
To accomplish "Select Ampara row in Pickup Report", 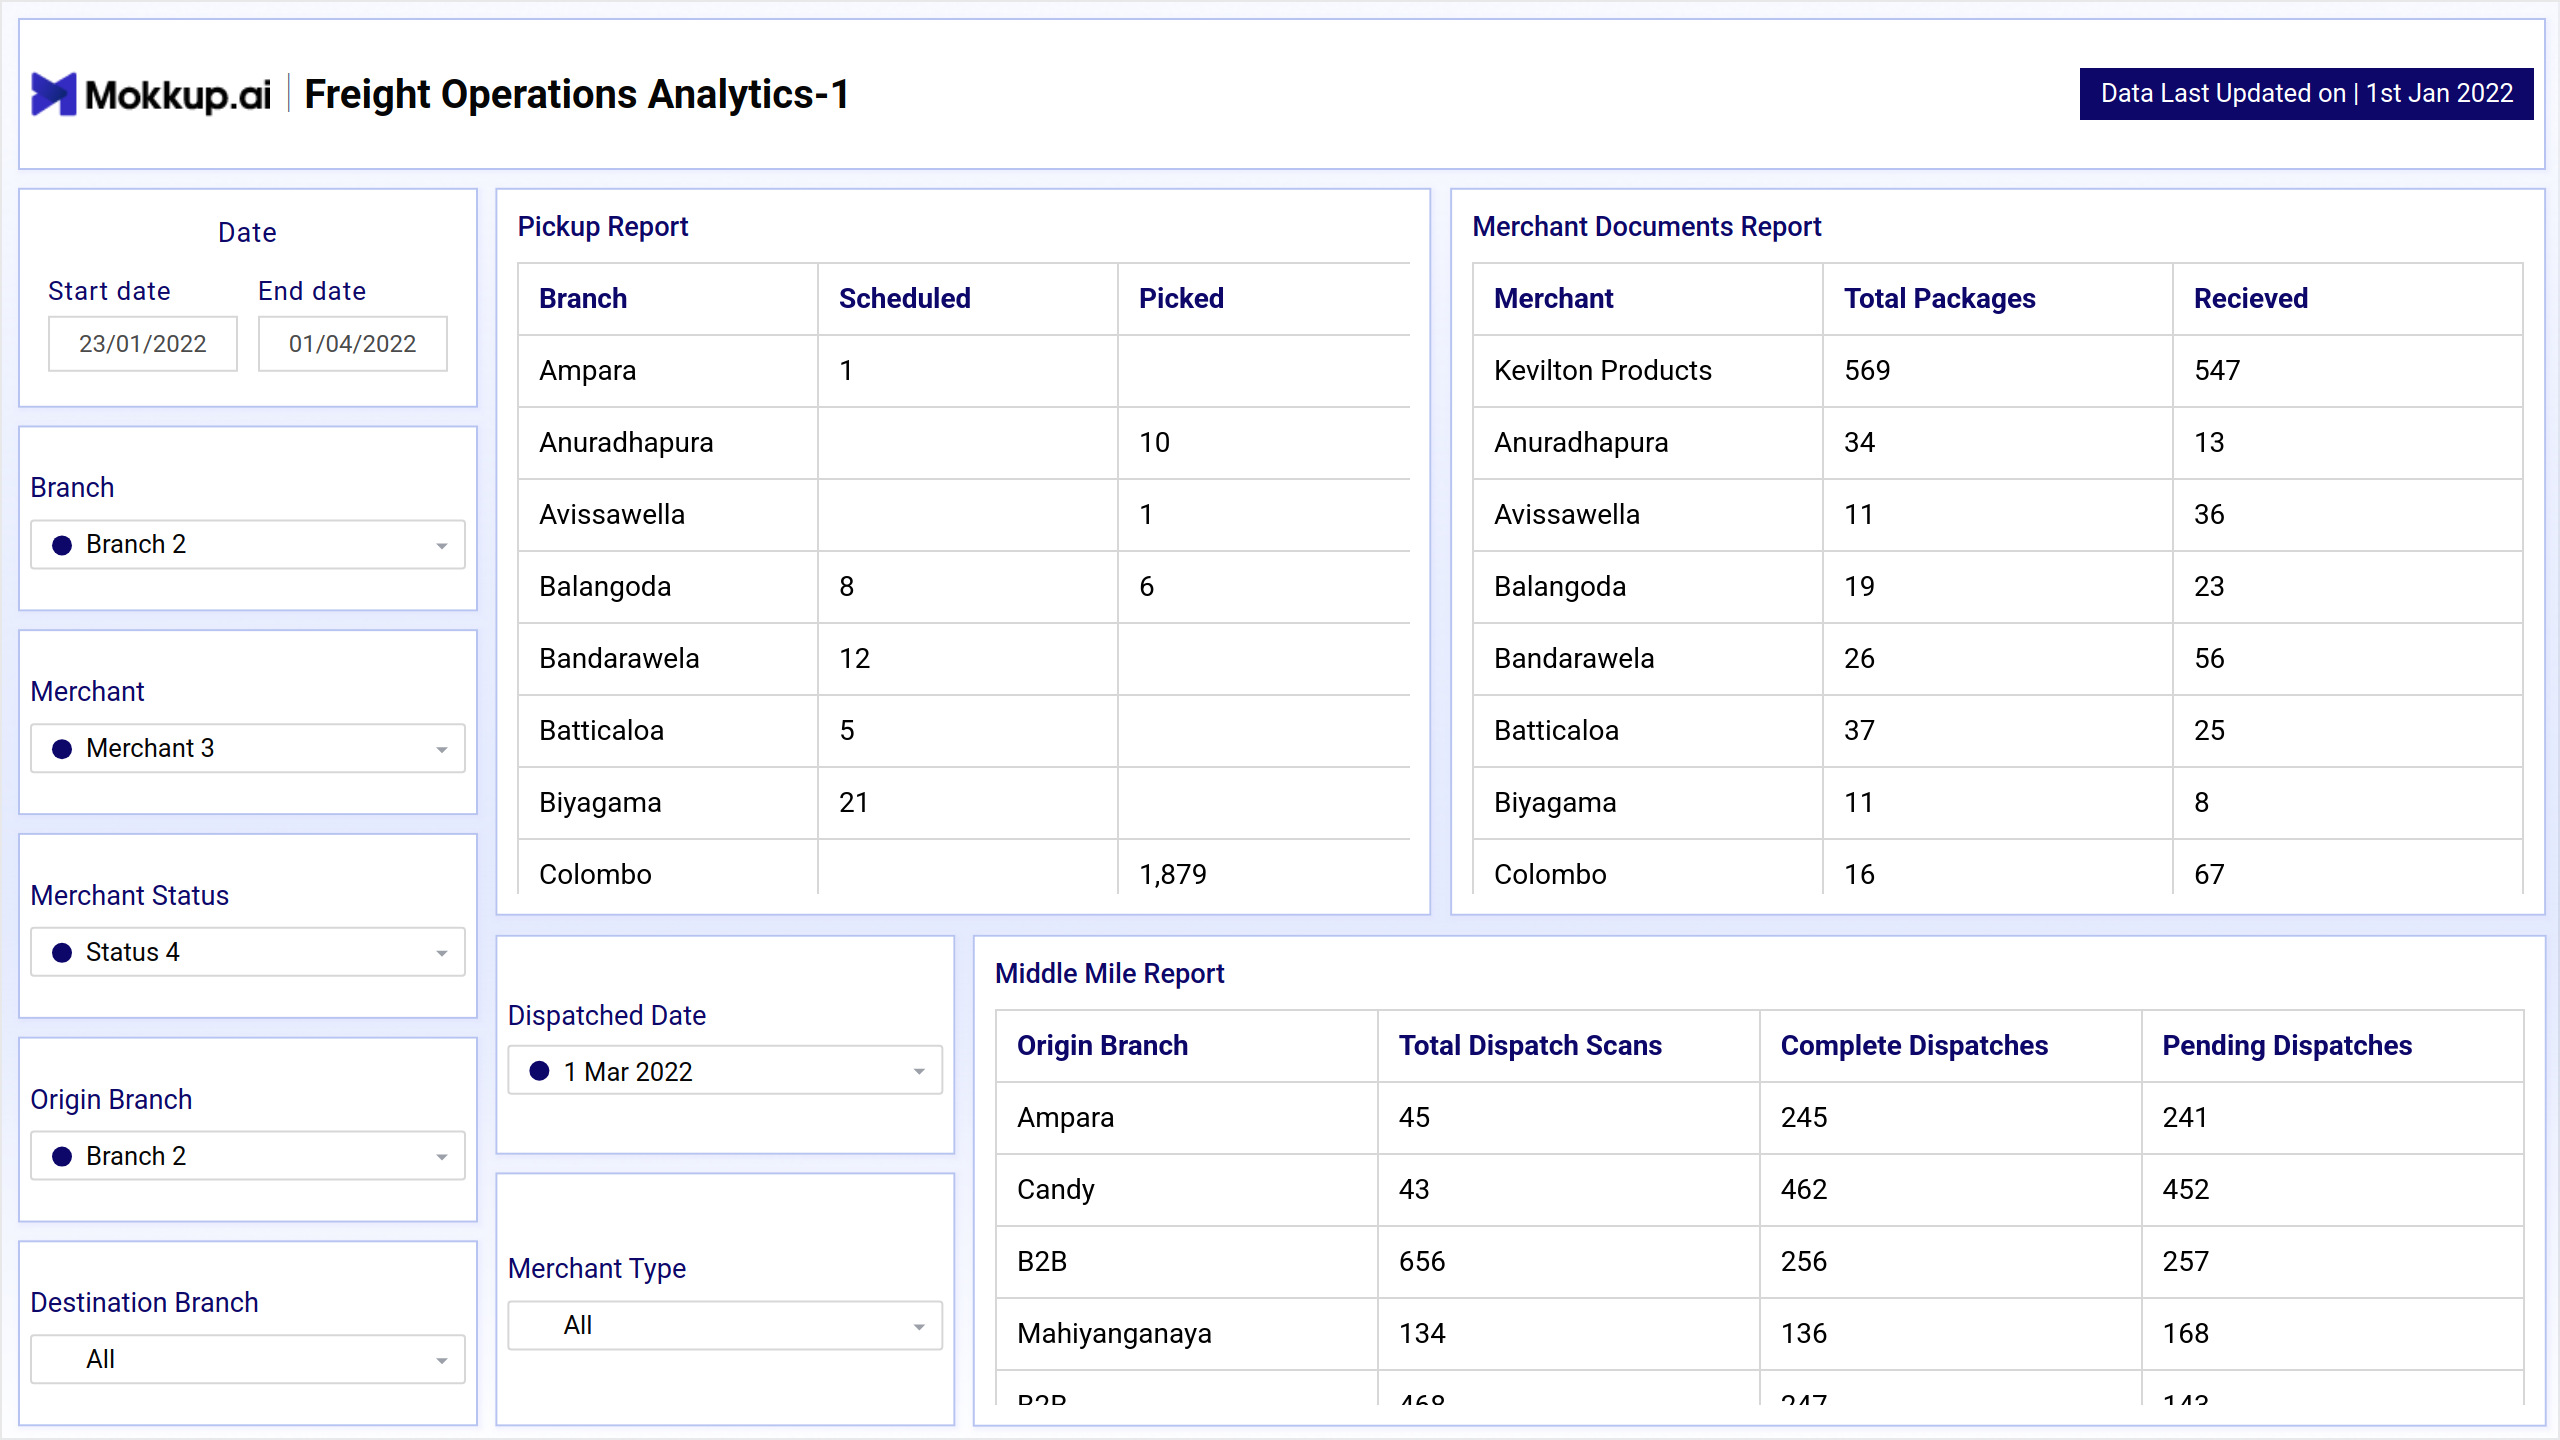I will click(964, 371).
